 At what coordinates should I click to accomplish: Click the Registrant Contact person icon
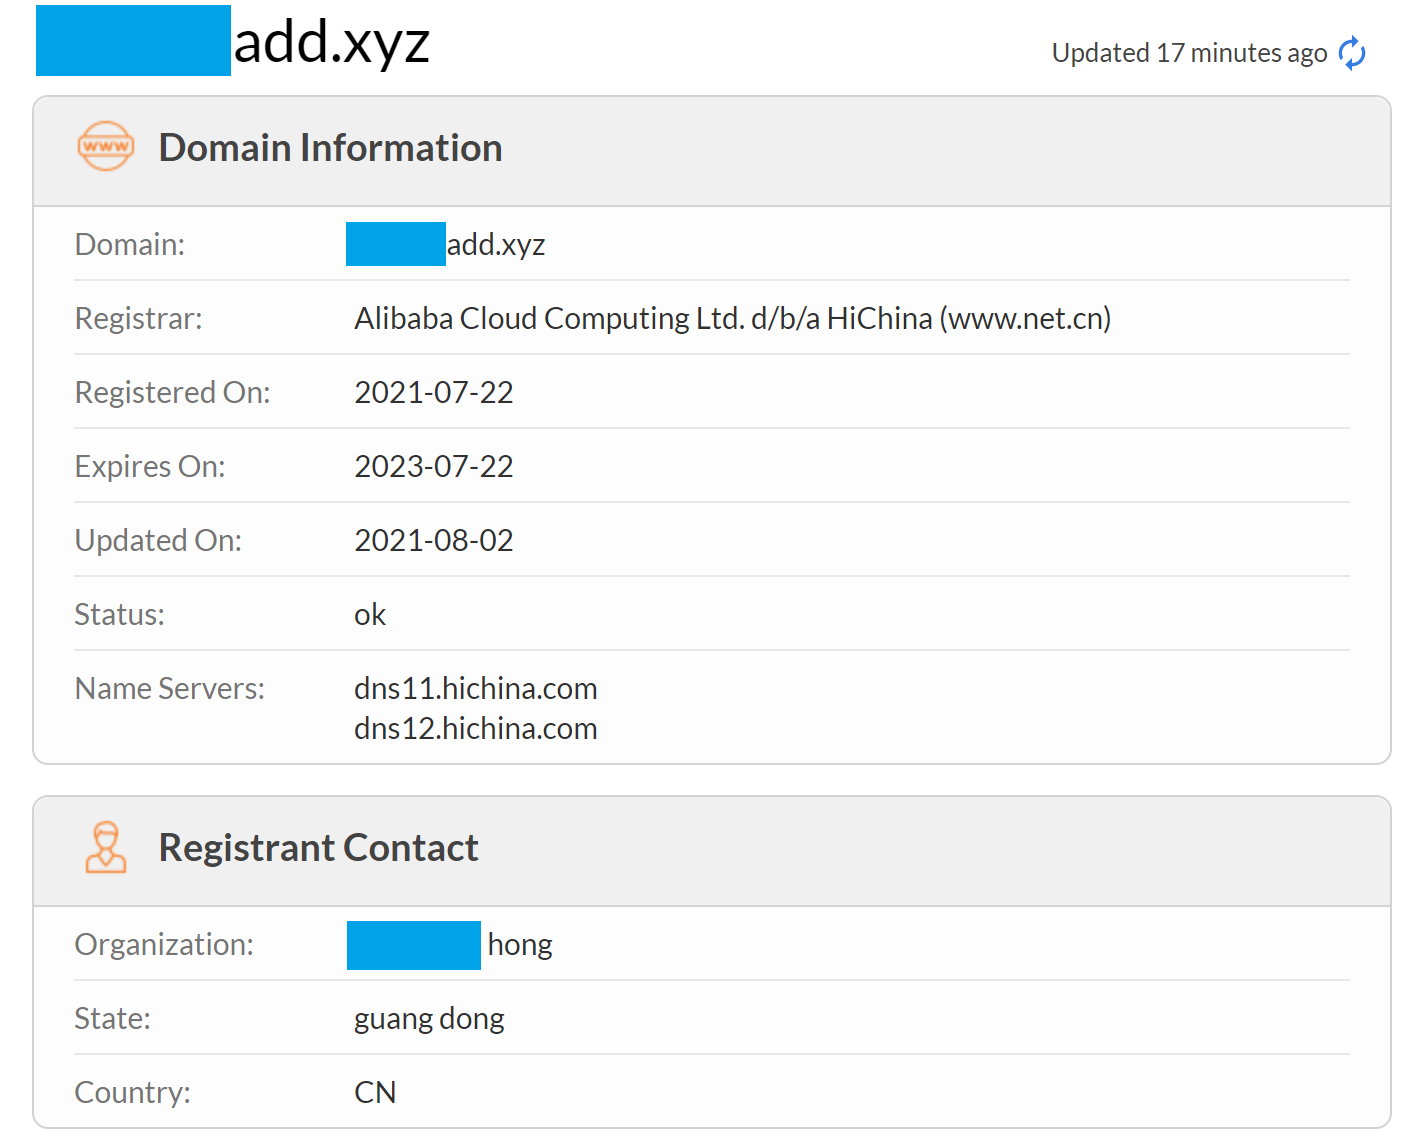[105, 847]
